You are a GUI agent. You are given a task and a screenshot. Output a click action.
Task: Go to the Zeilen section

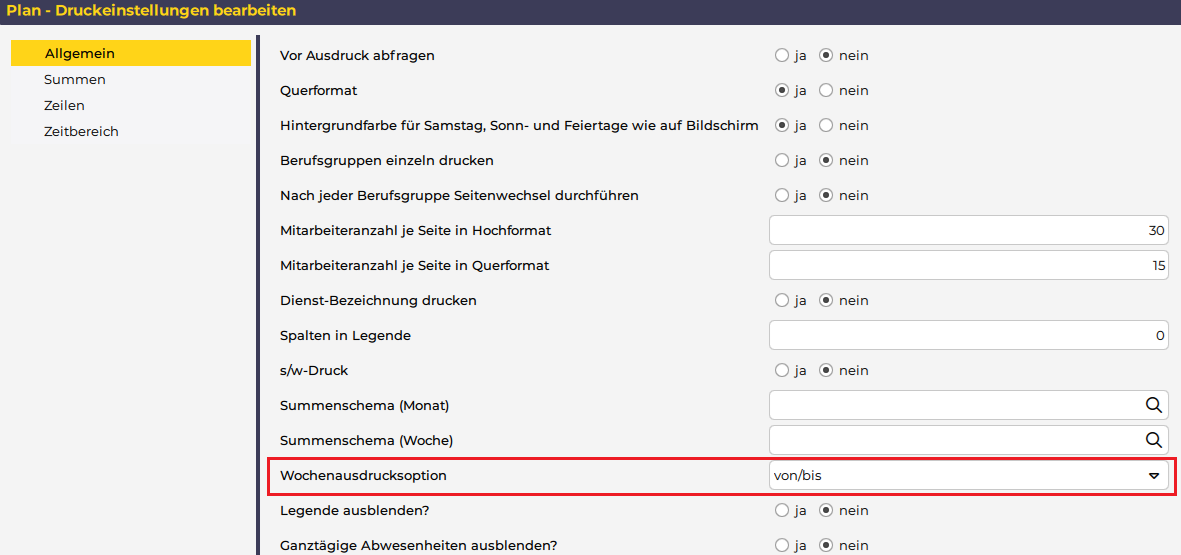64,106
